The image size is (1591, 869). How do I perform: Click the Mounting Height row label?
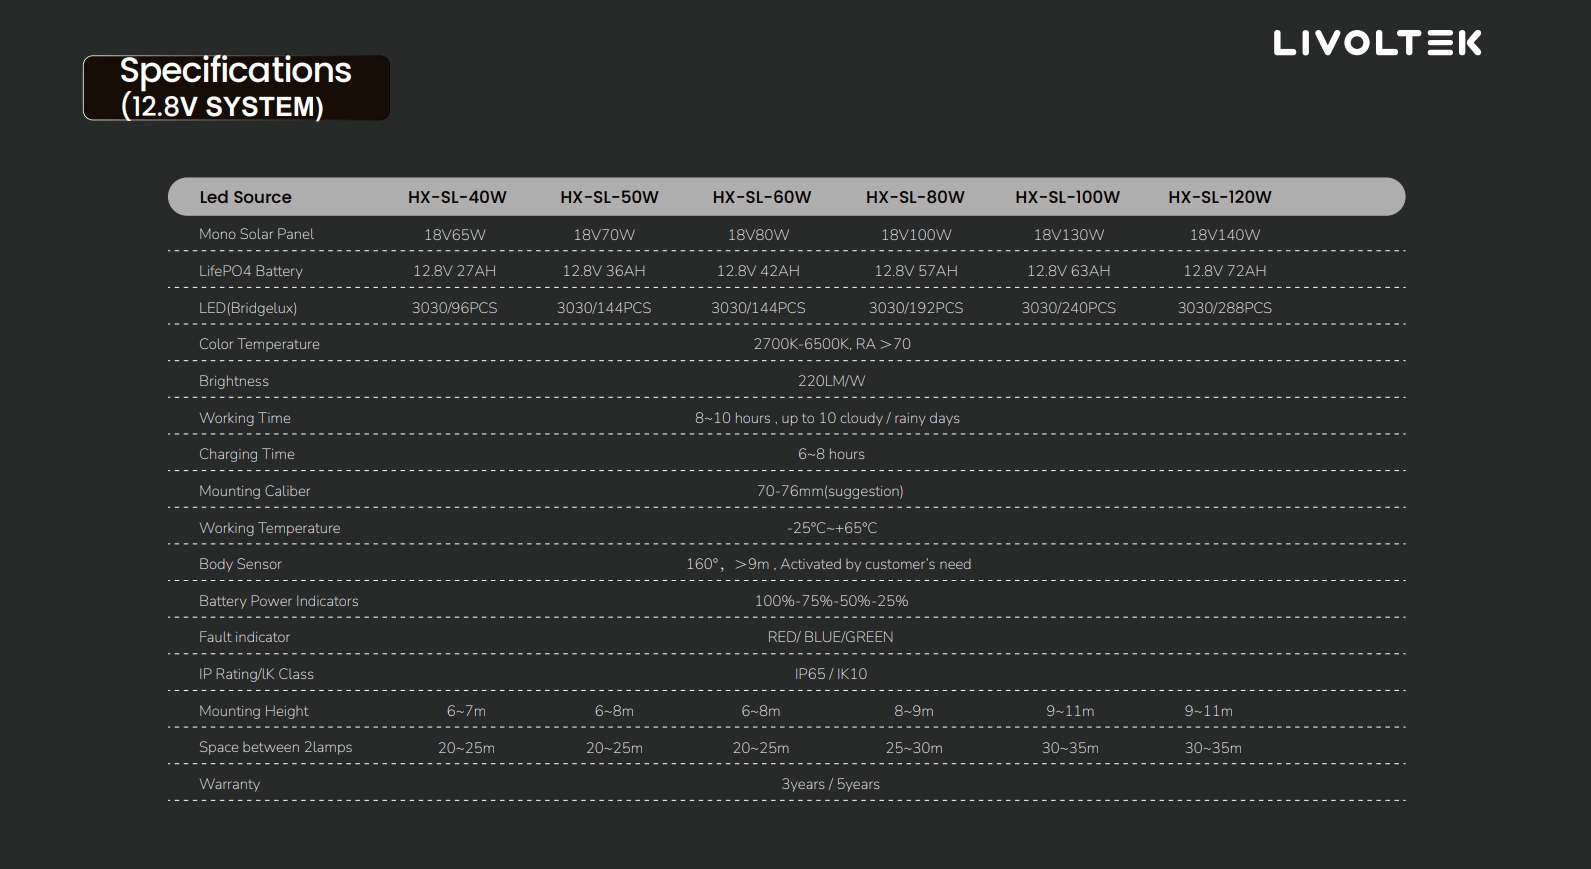click(x=254, y=711)
